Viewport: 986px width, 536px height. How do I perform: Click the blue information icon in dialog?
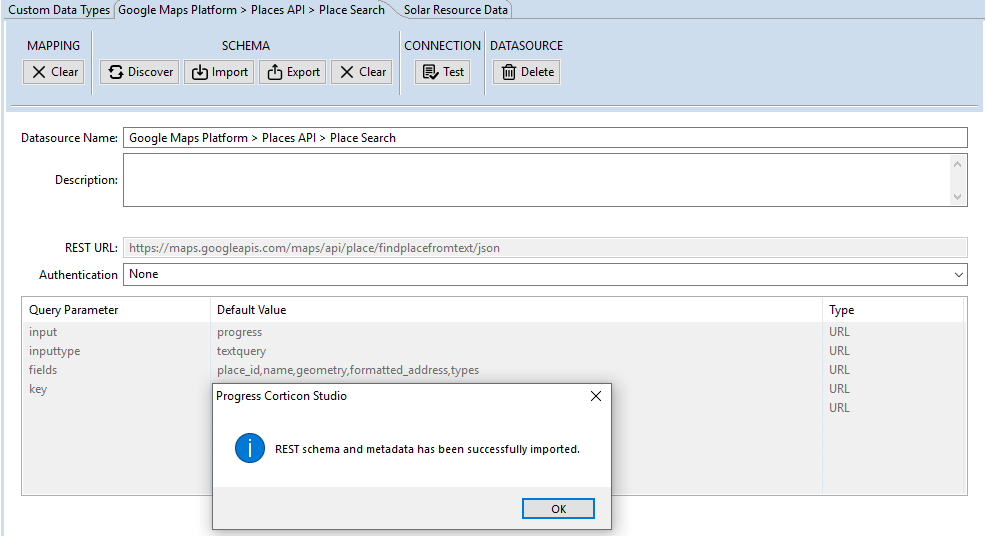click(x=250, y=449)
